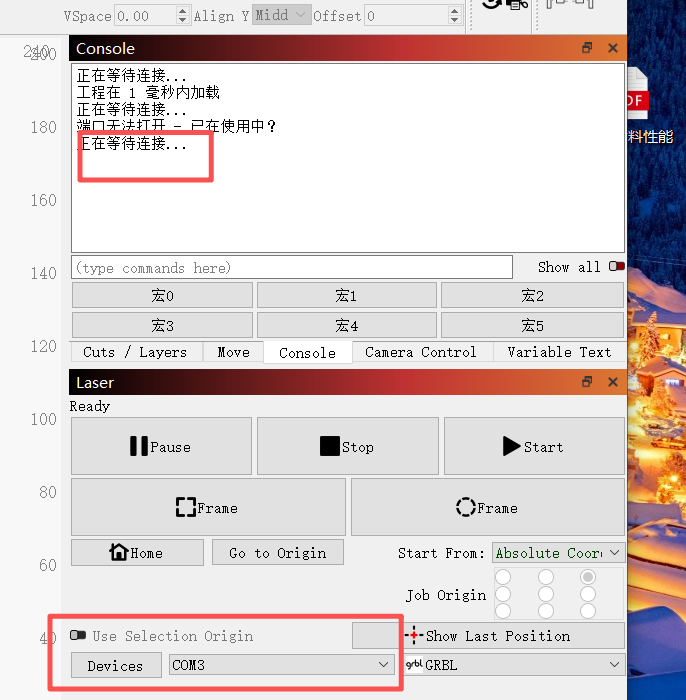Switch to Cuts / Layers tab
The width and height of the screenshot is (686, 700).
pyautogui.click(x=135, y=352)
